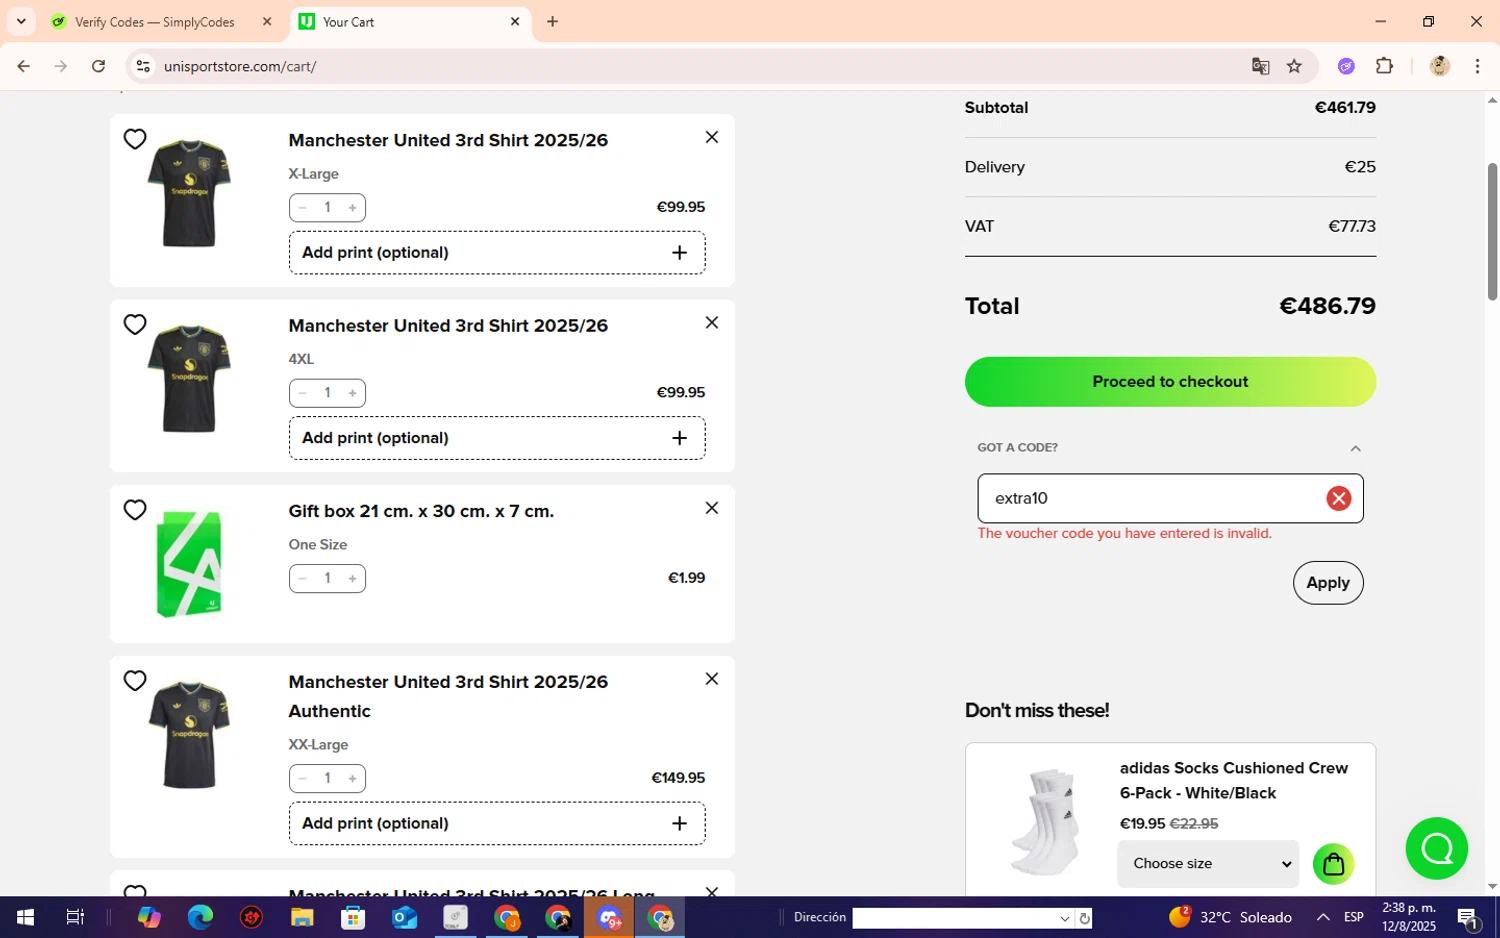Viewport: 1500px width, 938px height.
Task: Open the Windows Start menu
Action: pyautogui.click(x=25, y=917)
